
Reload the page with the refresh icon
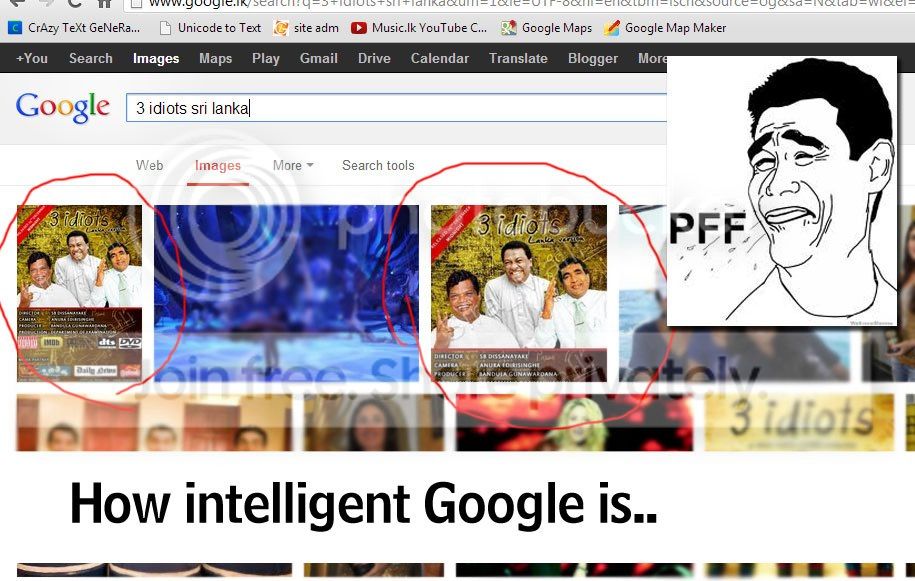pyautogui.click(x=74, y=3)
